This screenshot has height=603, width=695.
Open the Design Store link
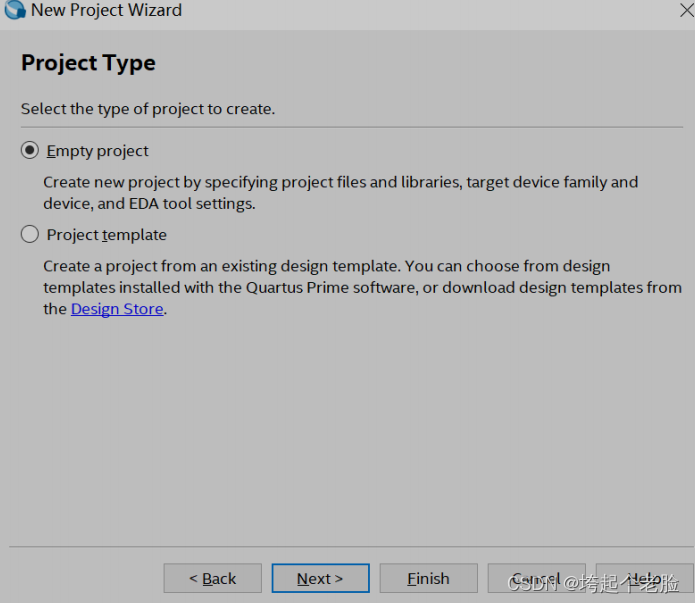[117, 309]
